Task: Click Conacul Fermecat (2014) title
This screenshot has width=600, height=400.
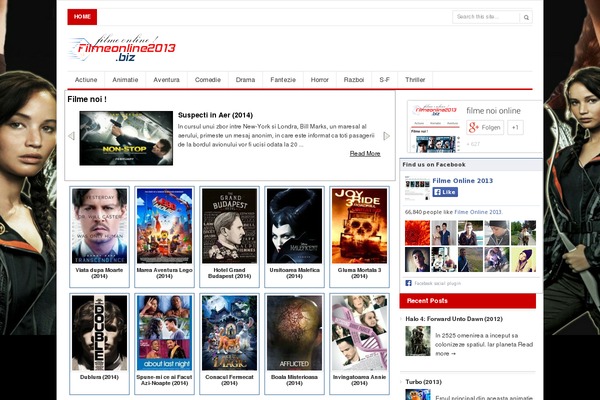Action: [x=230, y=380]
